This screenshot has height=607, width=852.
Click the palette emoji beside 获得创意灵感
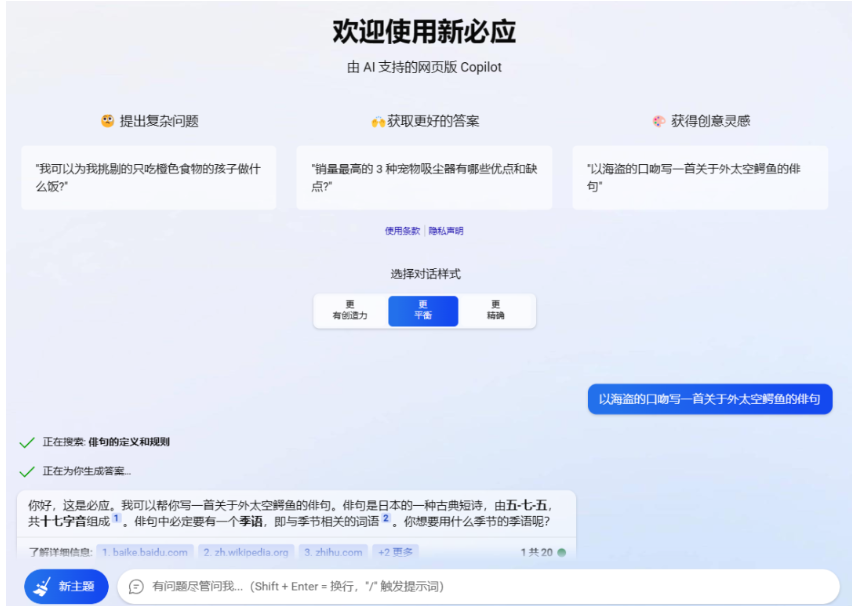(658, 121)
